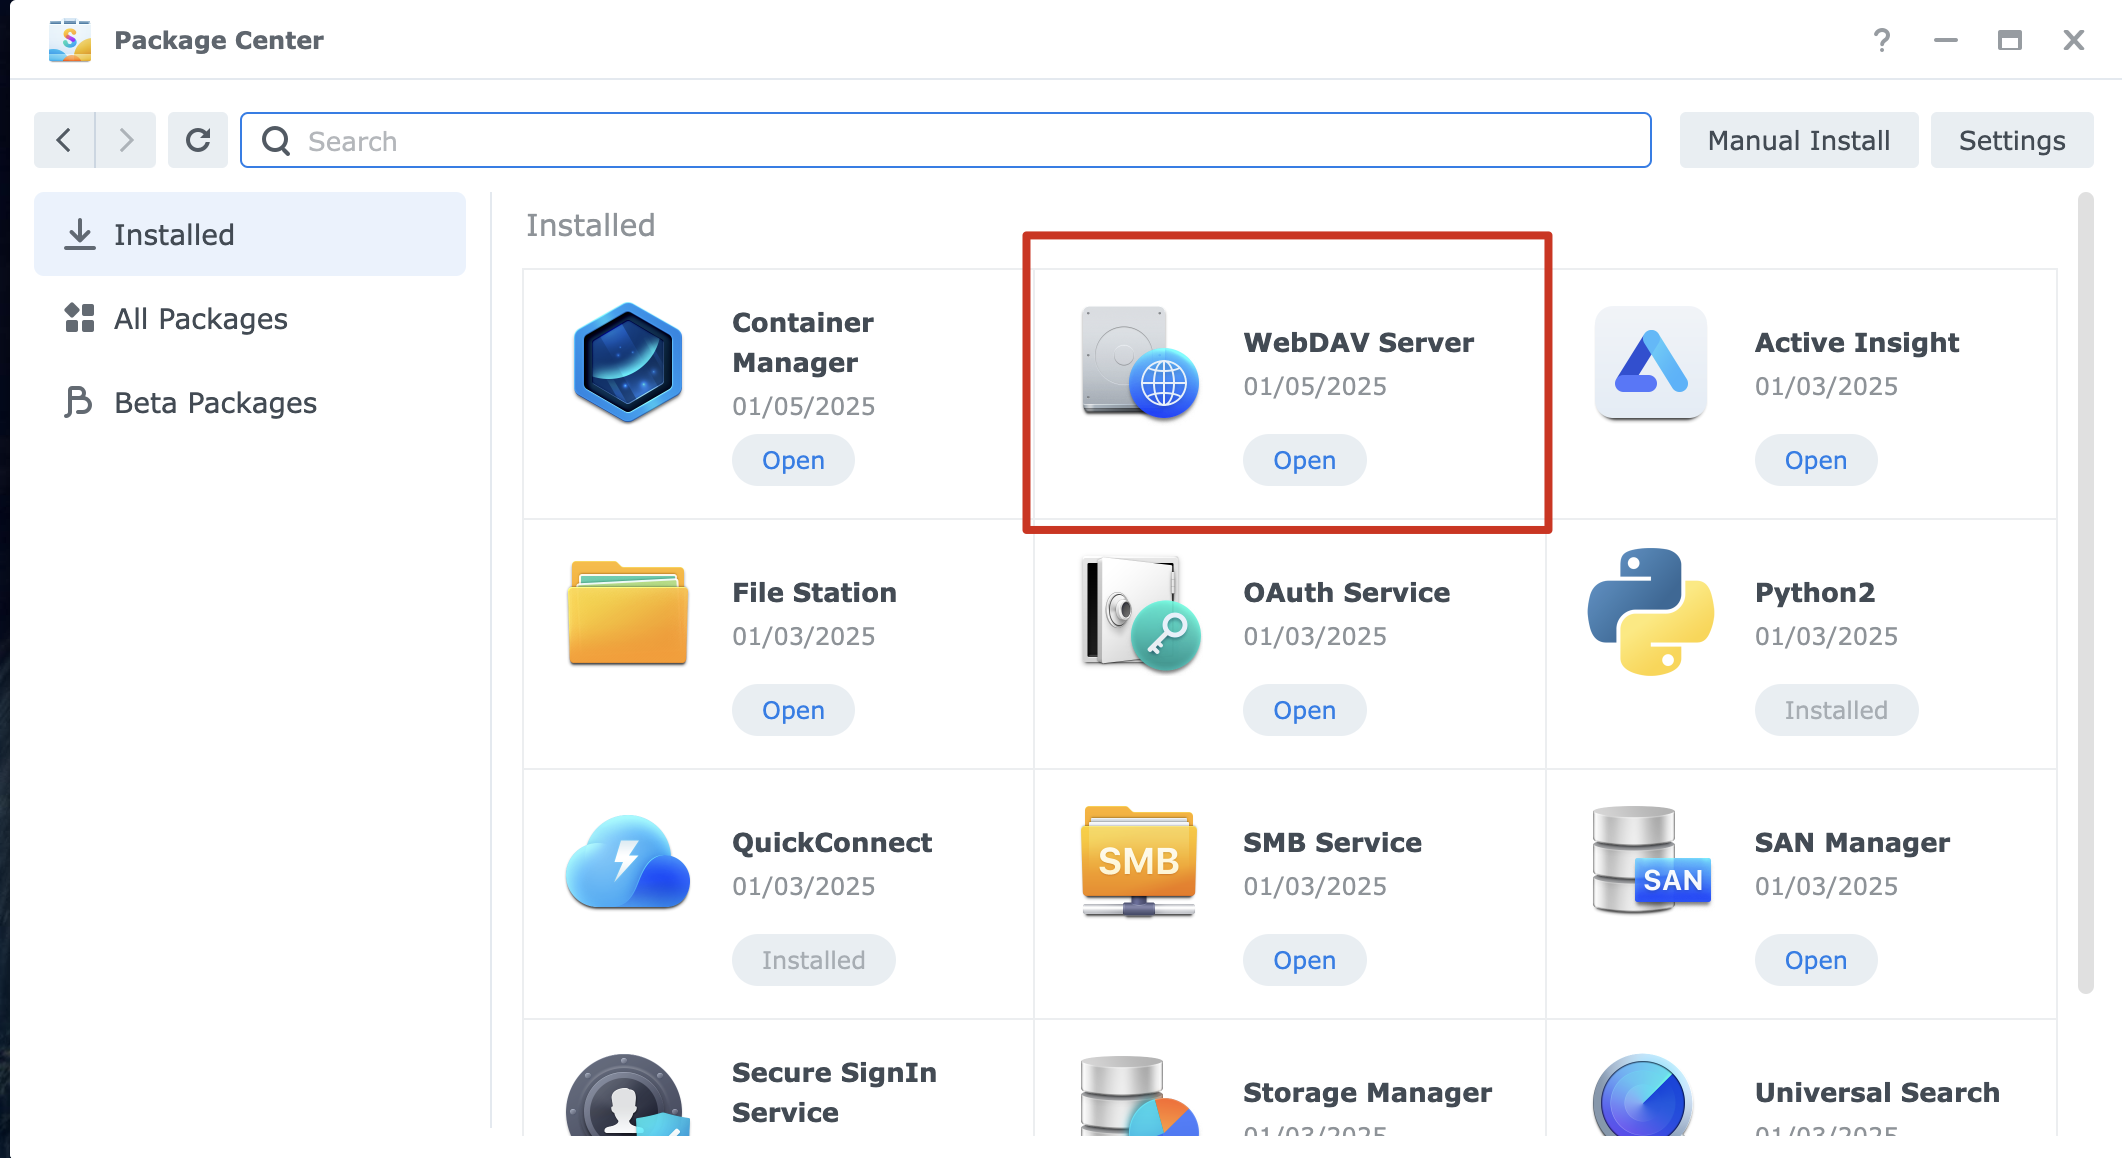2122x1158 pixels.
Task: Click the File Station title
Action: pyautogui.click(x=814, y=592)
